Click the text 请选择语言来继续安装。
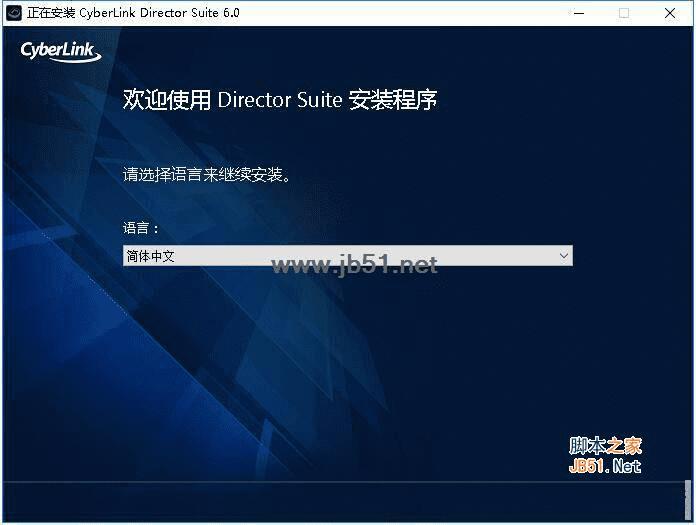This screenshot has width=696, height=525. (207, 174)
